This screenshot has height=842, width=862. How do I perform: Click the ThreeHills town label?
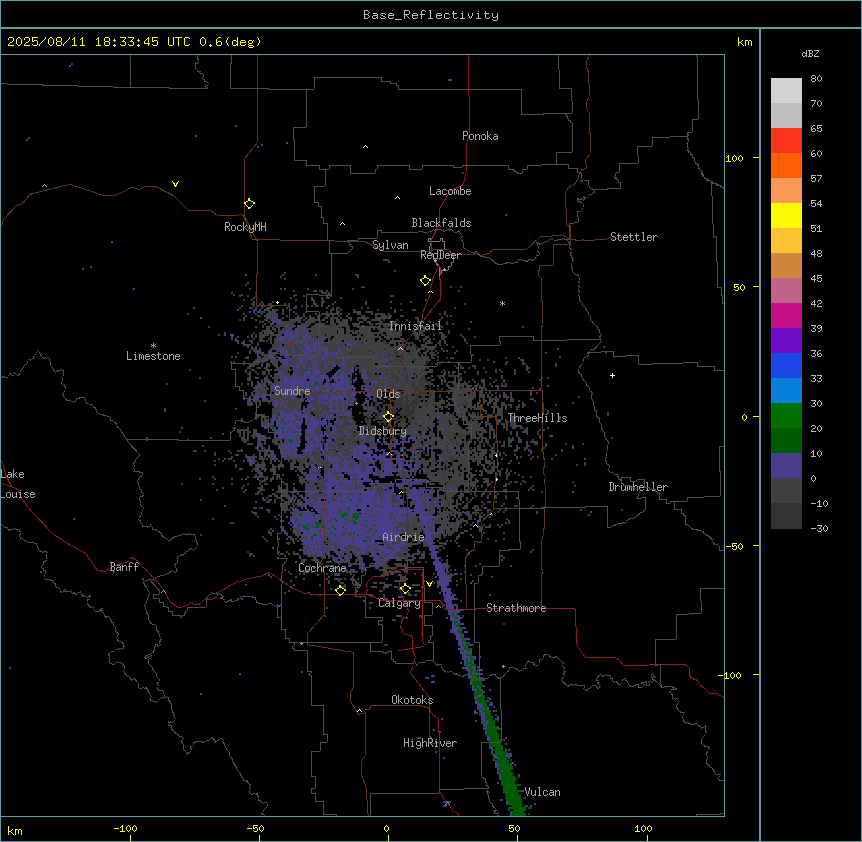tap(537, 418)
